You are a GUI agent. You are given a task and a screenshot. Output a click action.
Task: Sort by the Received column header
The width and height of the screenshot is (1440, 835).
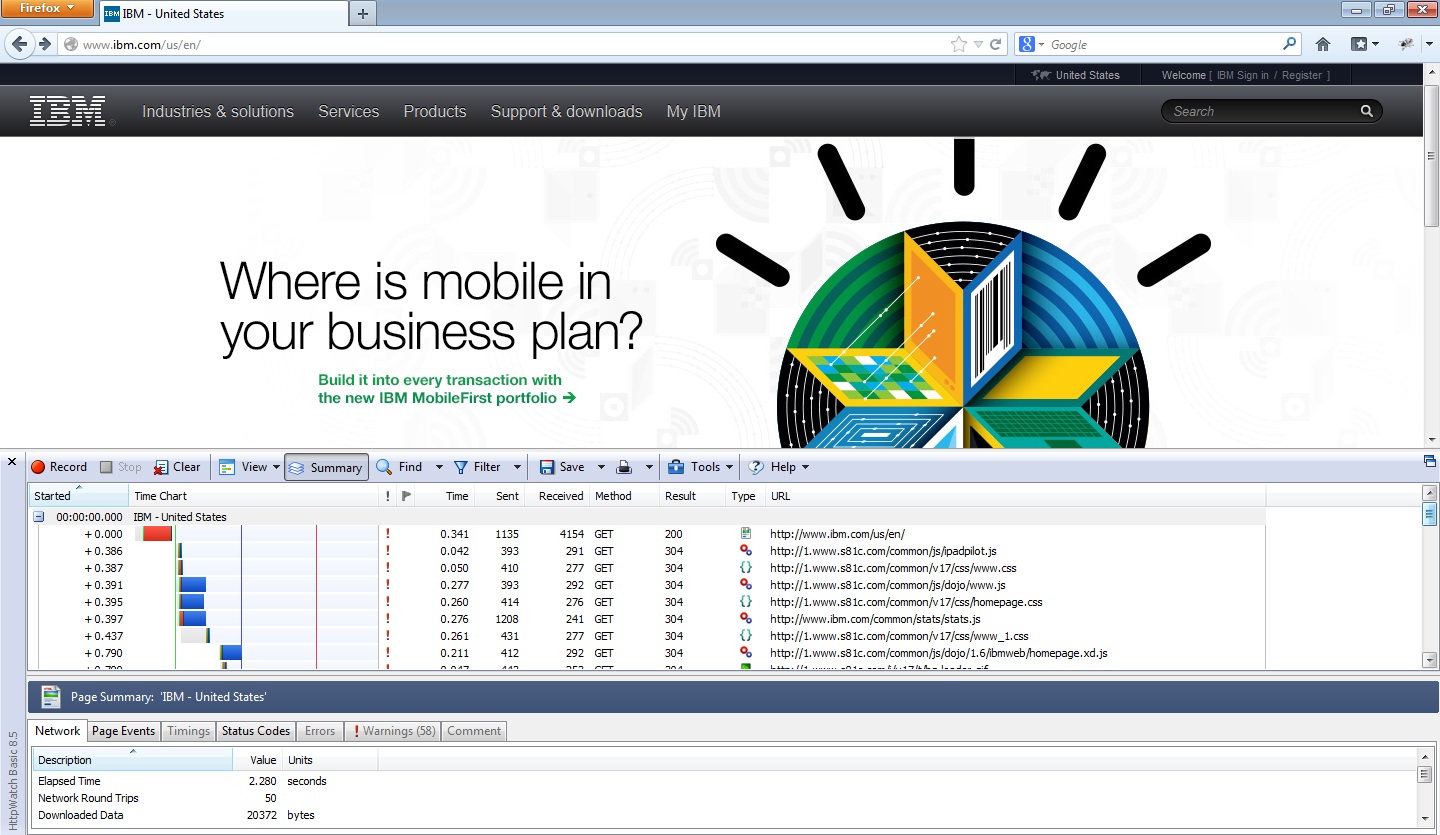pyautogui.click(x=558, y=496)
